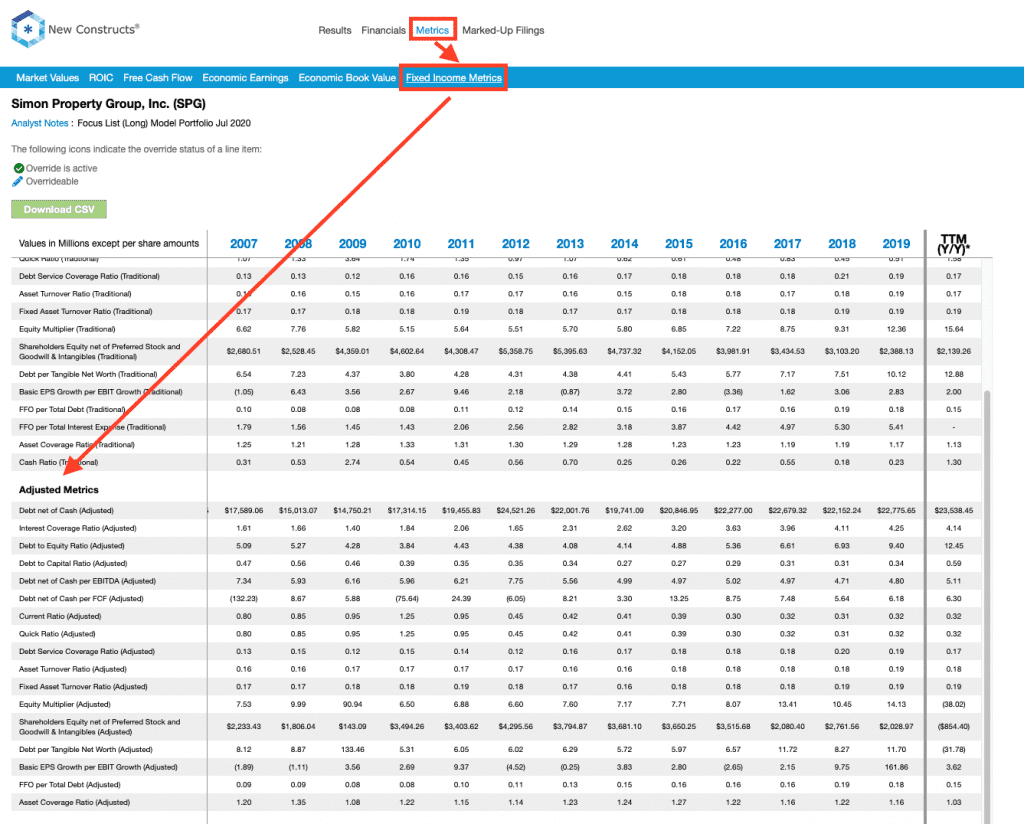Click the TTM (Y/Y) column header
1024x824 pixels.
click(x=953, y=244)
